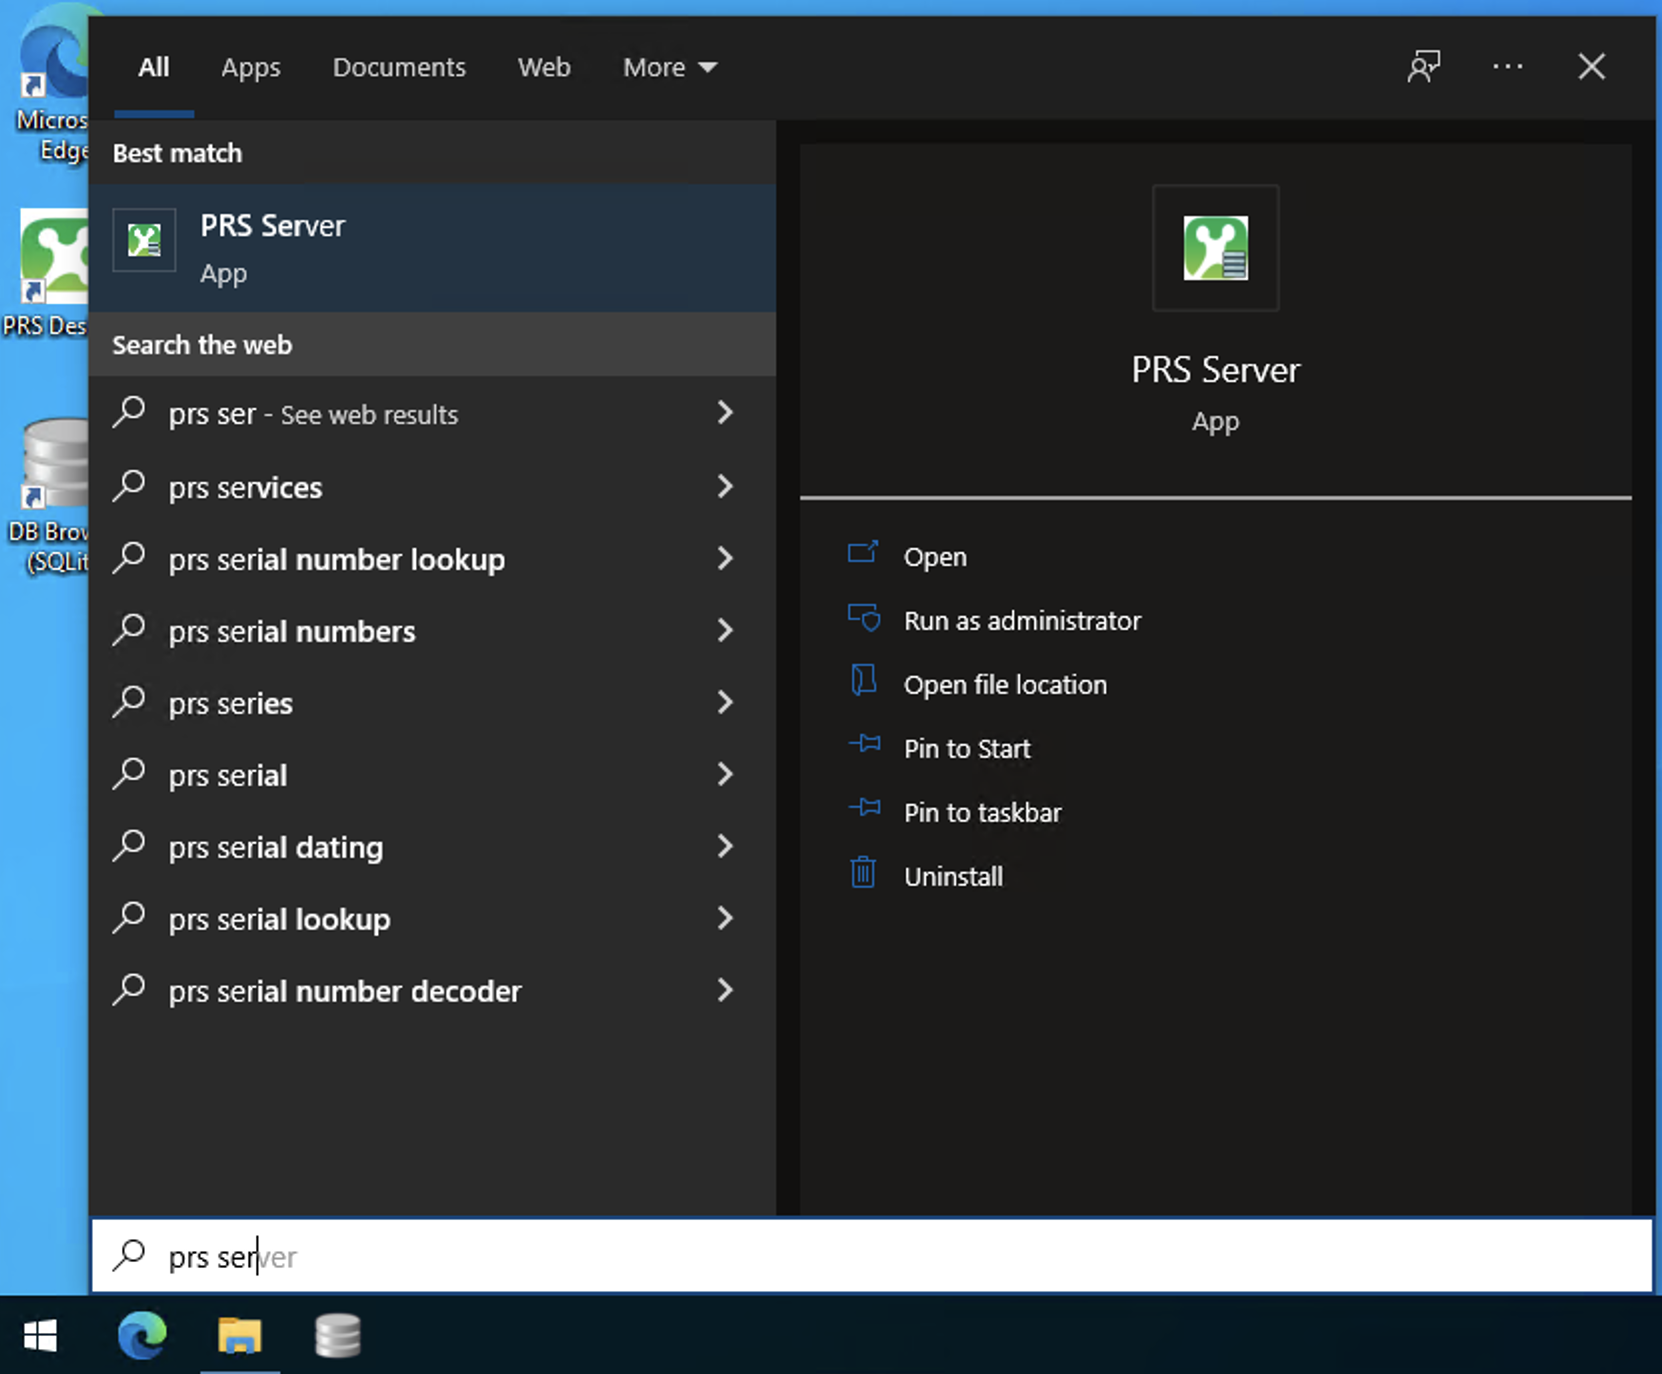Image resolution: width=1662 pixels, height=1374 pixels.
Task: Choose Open file location
Action: (1005, 685)
